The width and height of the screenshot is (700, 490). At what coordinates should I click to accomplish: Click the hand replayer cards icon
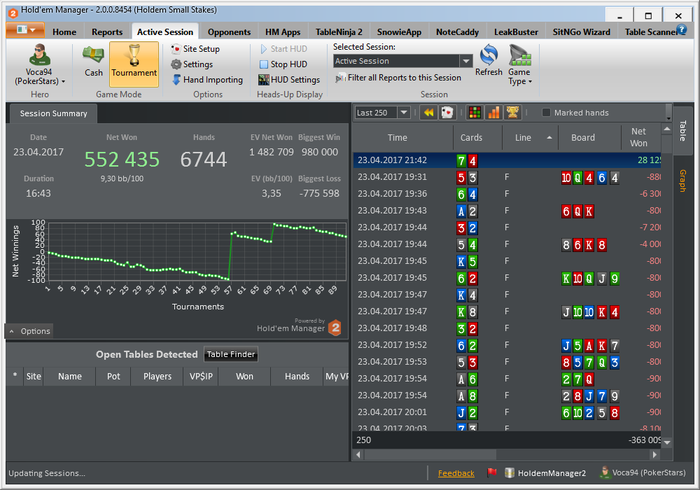tap(447, 112)
